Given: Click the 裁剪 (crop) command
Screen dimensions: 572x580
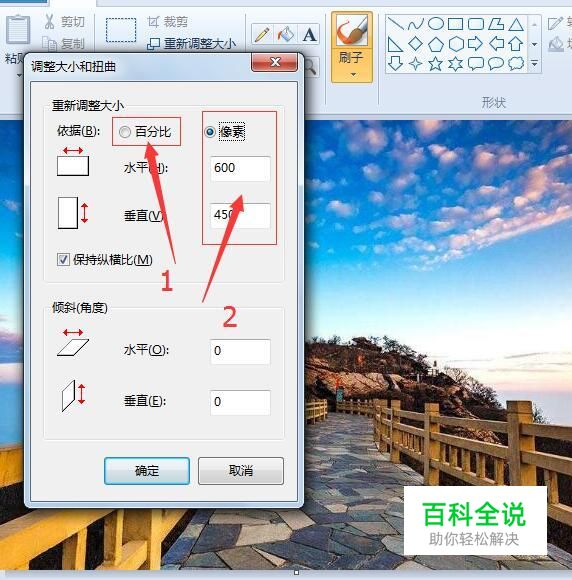Looking at the screenshot, I should point(168,22).
